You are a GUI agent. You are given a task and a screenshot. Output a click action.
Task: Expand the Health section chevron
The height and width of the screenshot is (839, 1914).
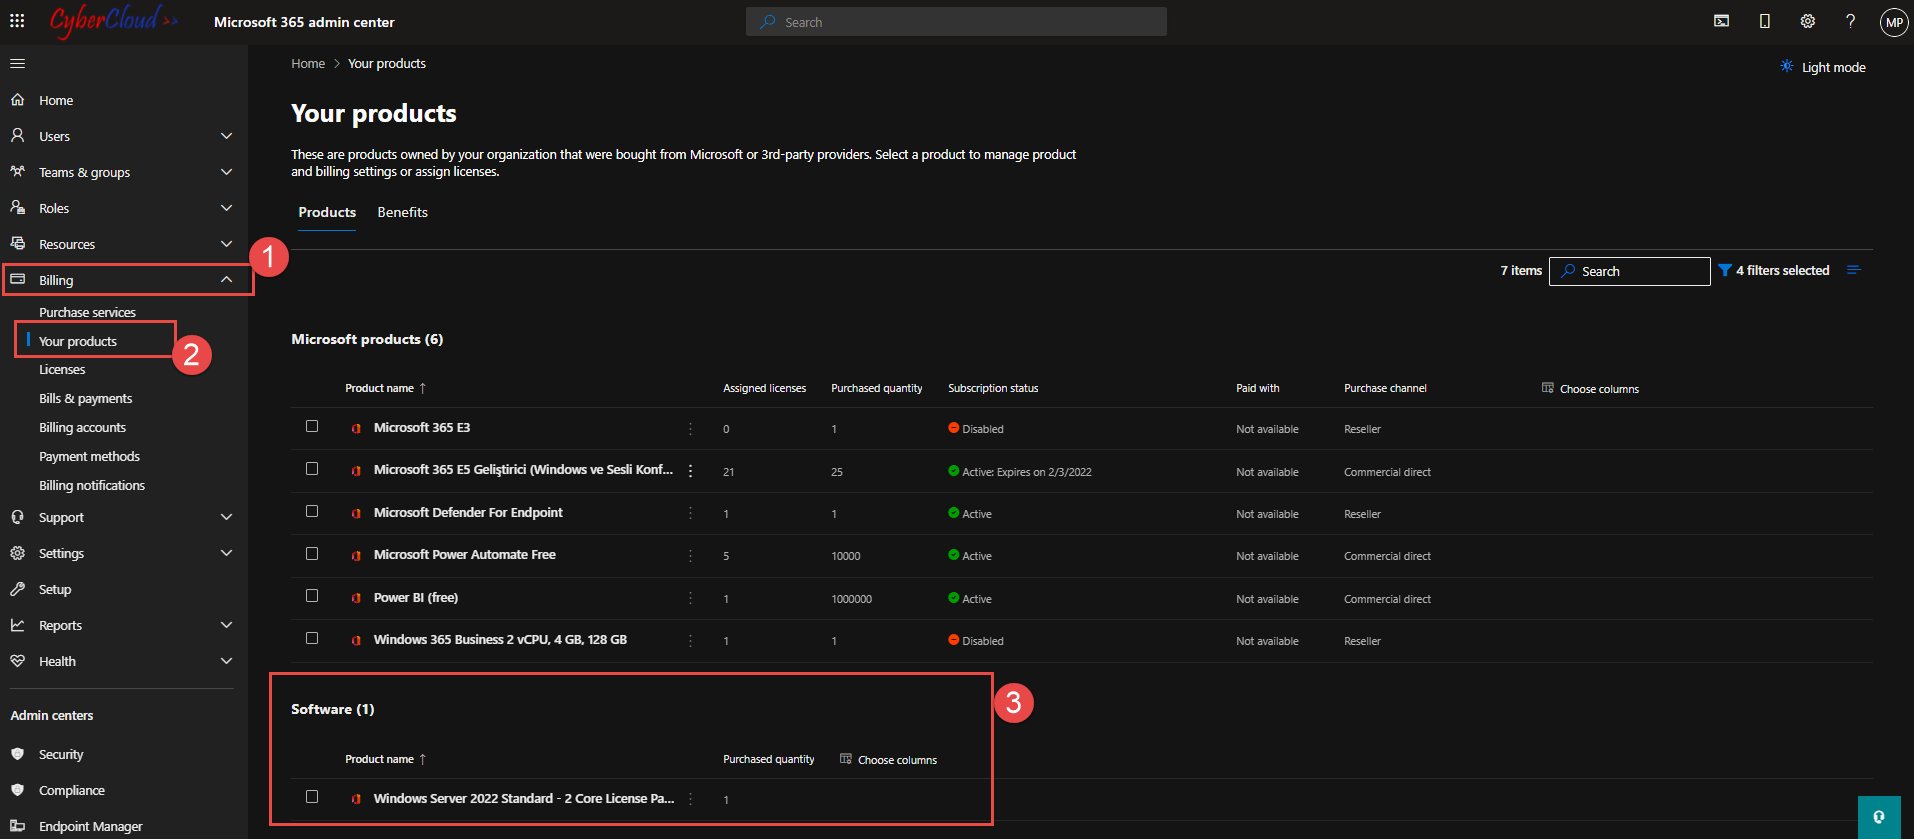click(x=226, y=661)
